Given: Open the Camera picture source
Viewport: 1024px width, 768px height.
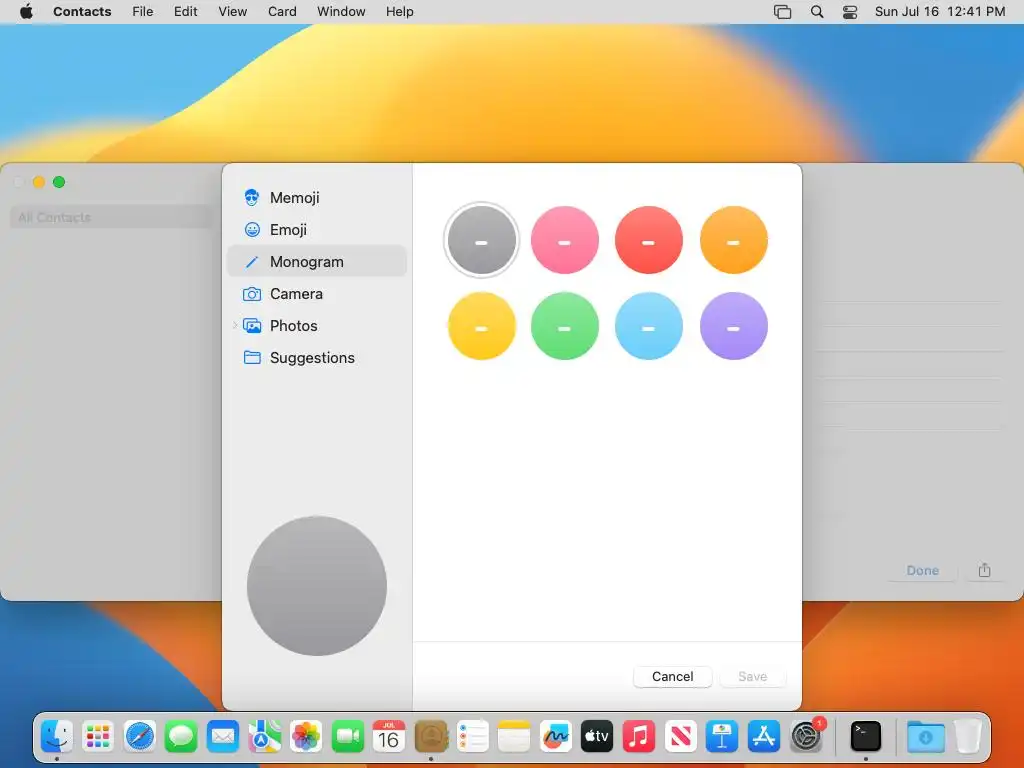Looking at the screenshot, I should pos(317,293).
